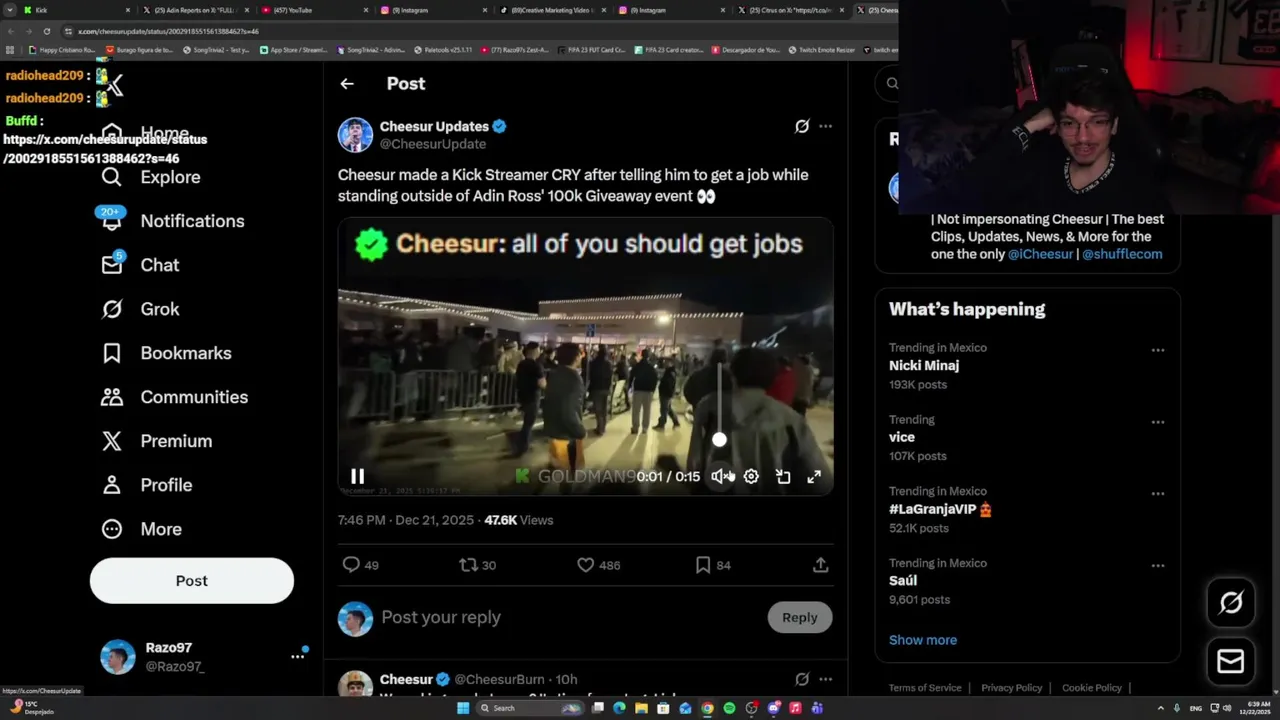The image size is (1280, 720).
Task: Switch to Adin Reports on X tab
Action: tap(194, 10)
